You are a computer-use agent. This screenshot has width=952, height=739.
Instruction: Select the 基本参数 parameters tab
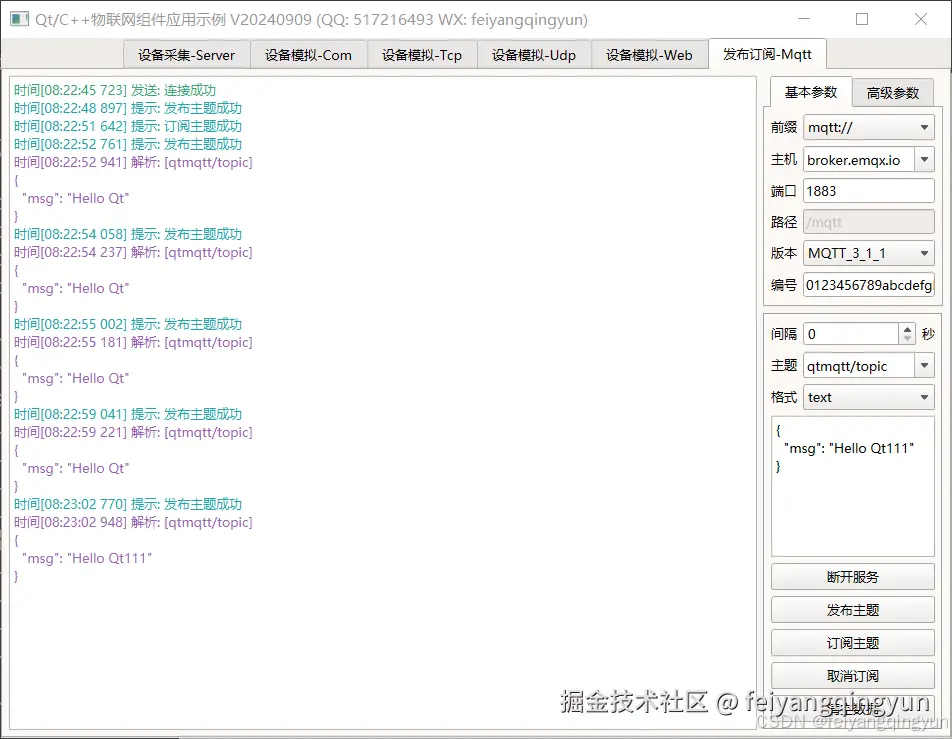click(812, 91)
